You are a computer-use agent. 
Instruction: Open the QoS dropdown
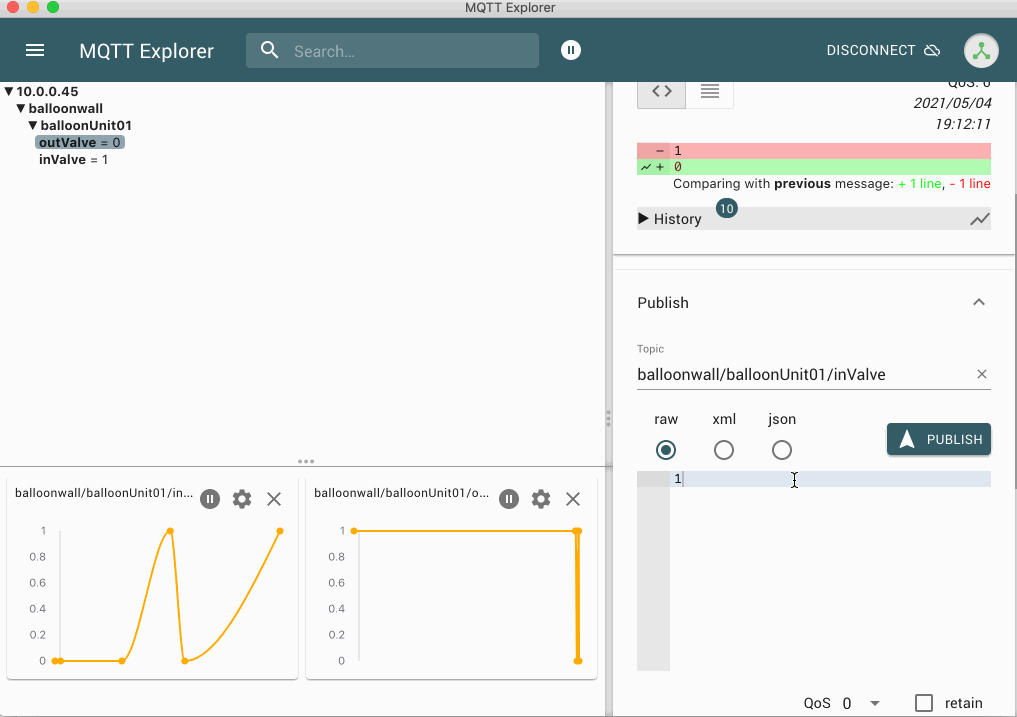point(860,703)
